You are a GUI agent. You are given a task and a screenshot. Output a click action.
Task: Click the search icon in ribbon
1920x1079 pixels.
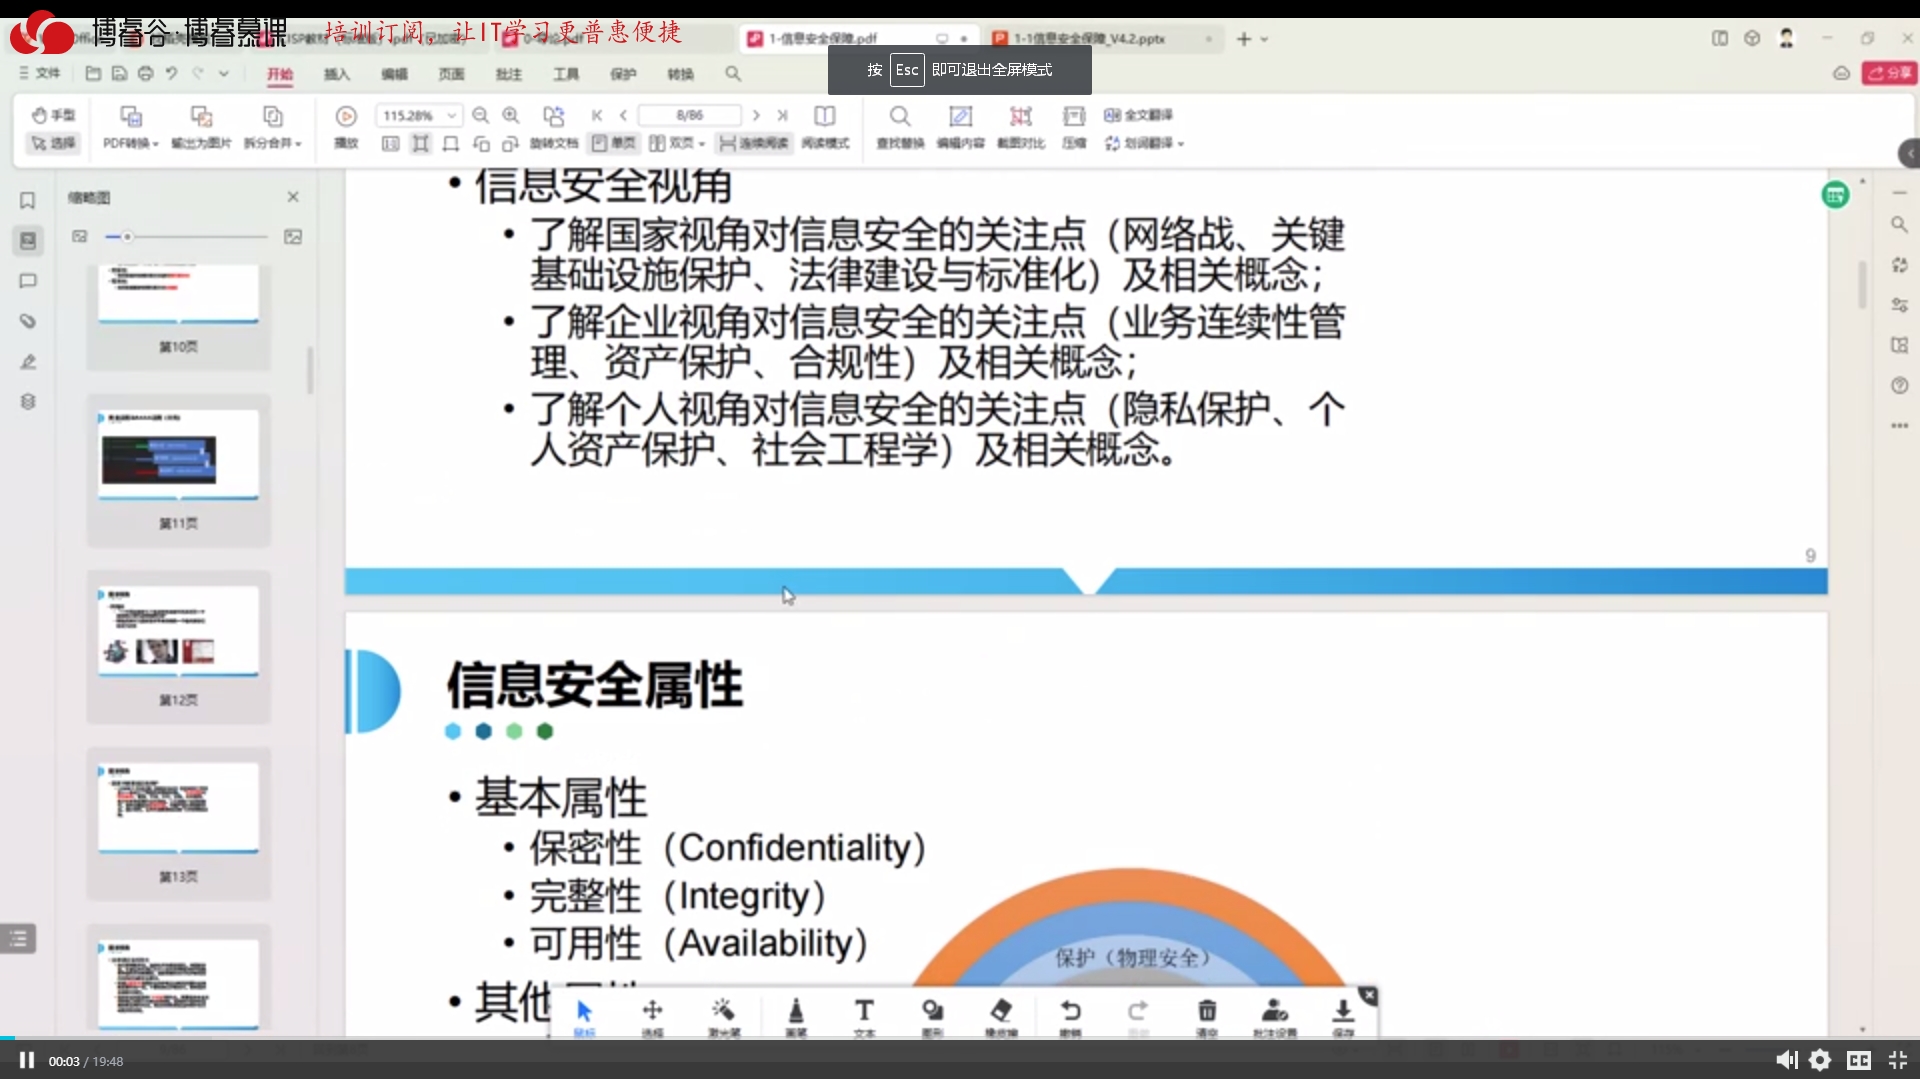pyautogui.click(x=733, y=74)
